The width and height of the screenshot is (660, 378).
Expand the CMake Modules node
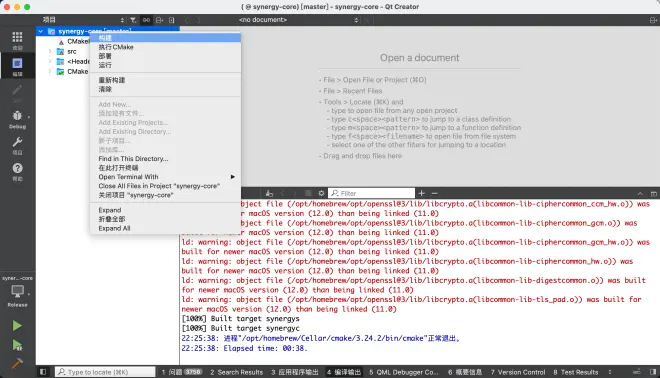coord(50,72)
